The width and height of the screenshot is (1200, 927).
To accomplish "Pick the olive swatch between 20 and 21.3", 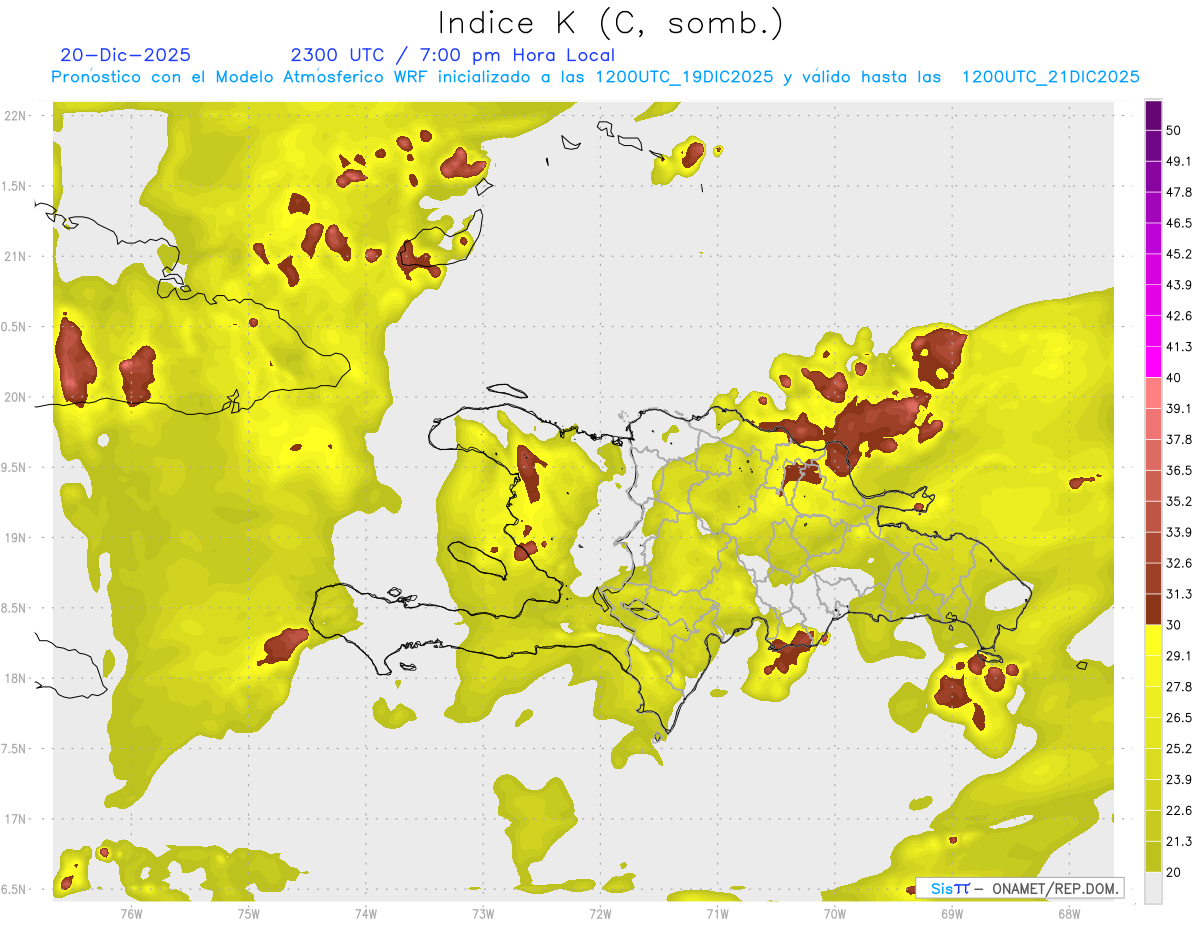I will [1153, 858].
